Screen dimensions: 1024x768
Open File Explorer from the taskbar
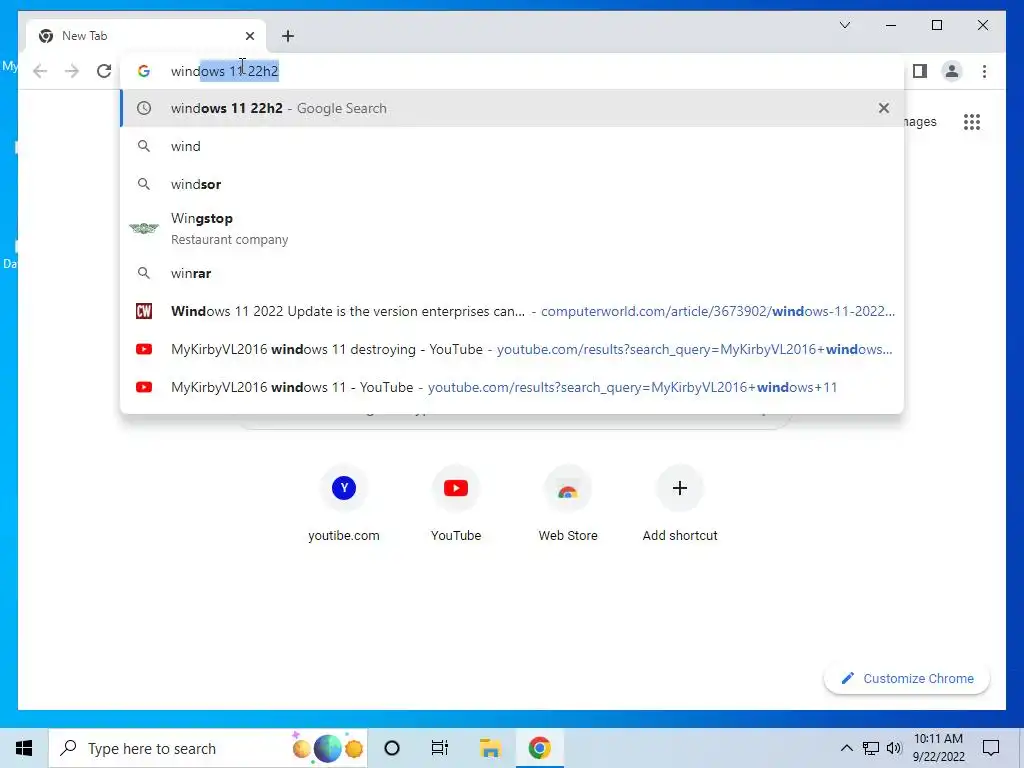[x=490, y=748]
